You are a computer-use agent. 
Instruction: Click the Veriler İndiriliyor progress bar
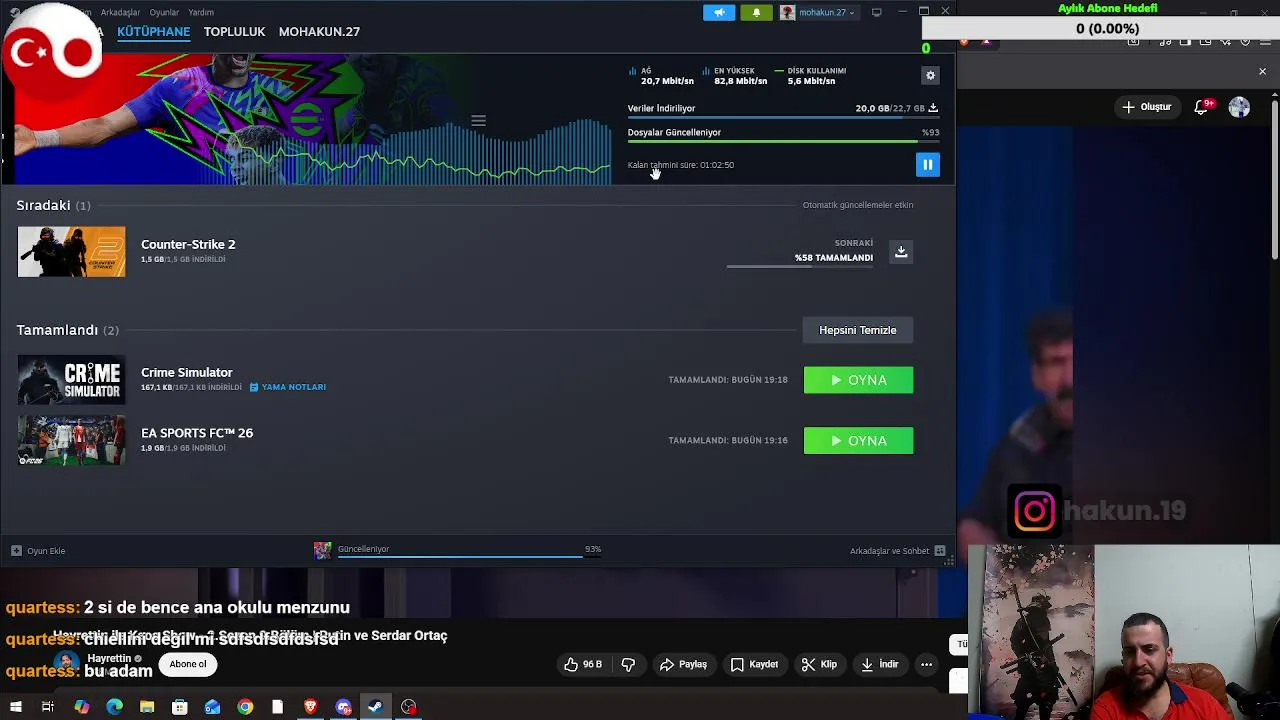click(783, 118)
